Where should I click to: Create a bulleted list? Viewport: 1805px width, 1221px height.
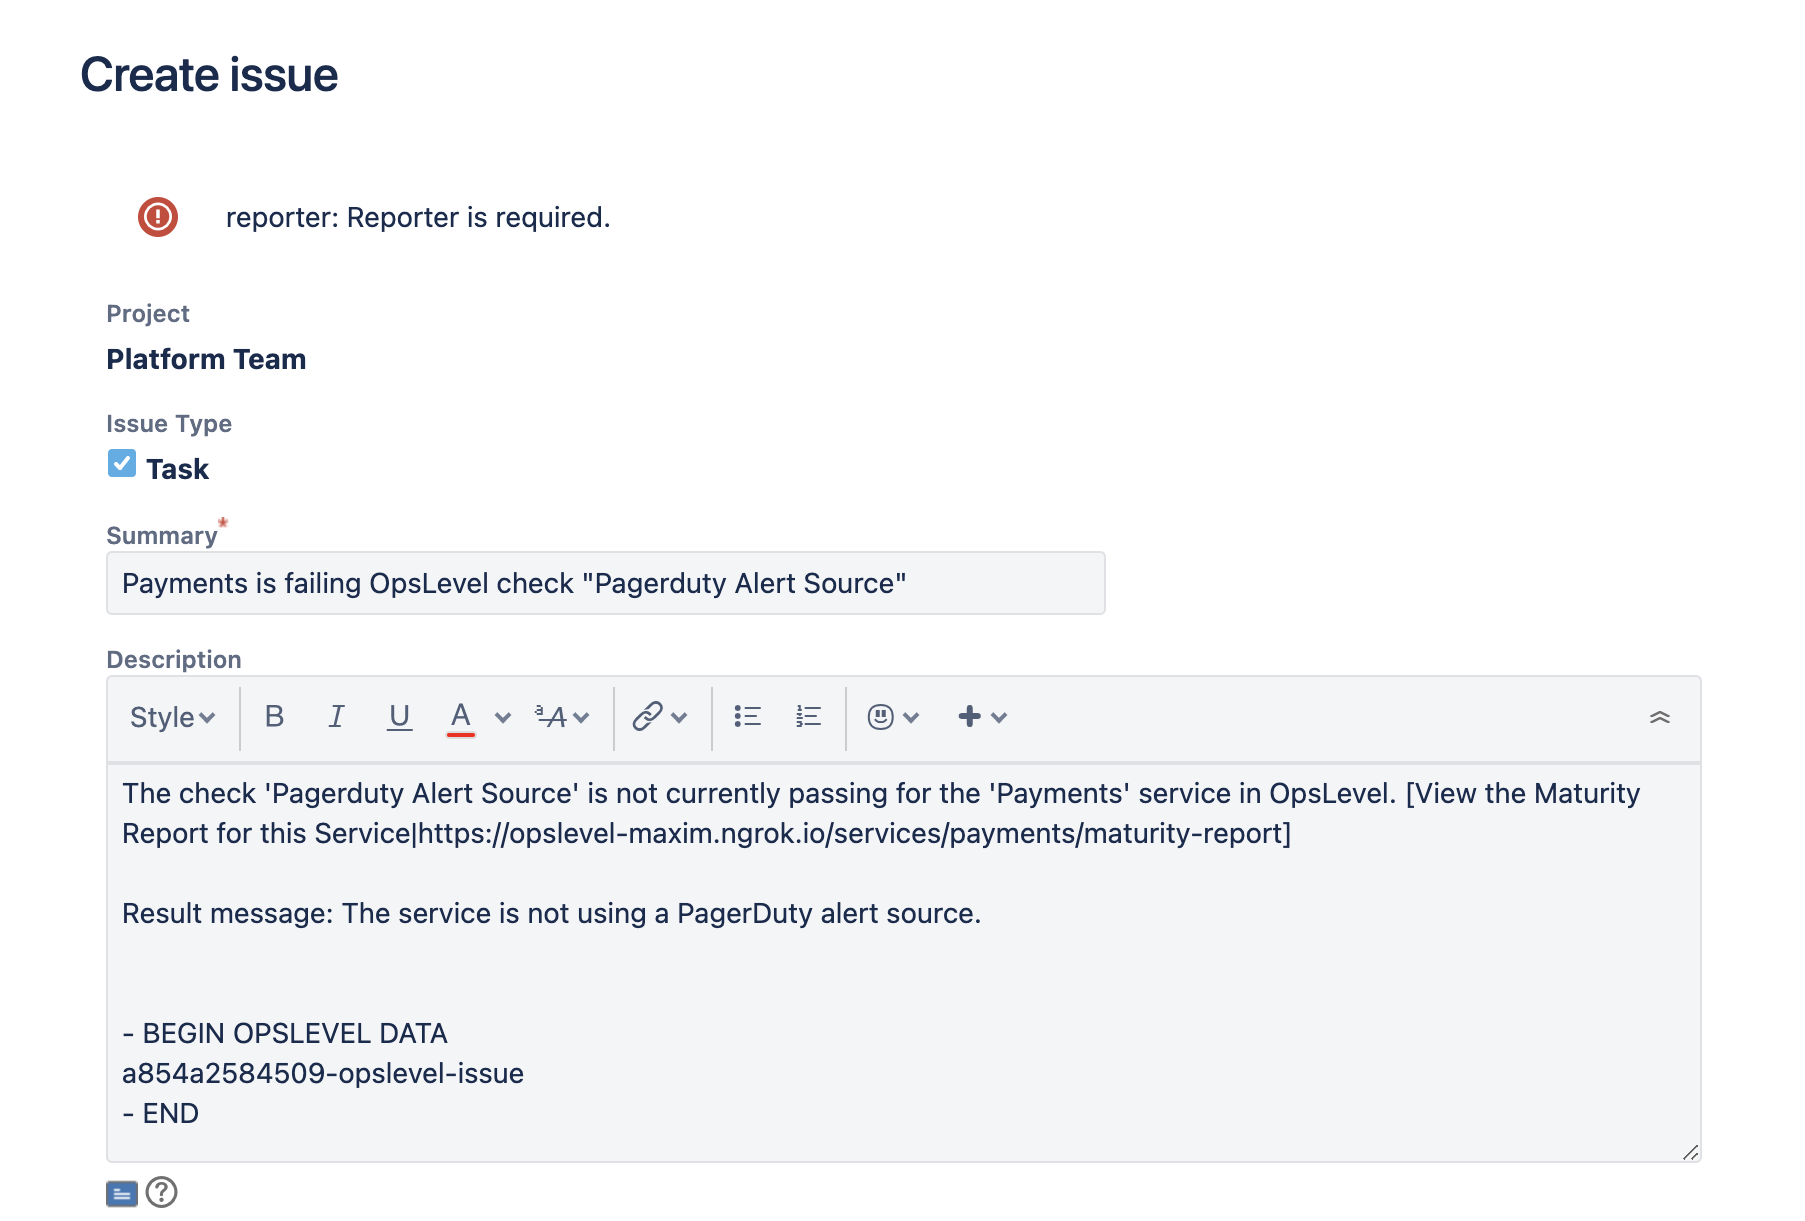click(748, 716)
